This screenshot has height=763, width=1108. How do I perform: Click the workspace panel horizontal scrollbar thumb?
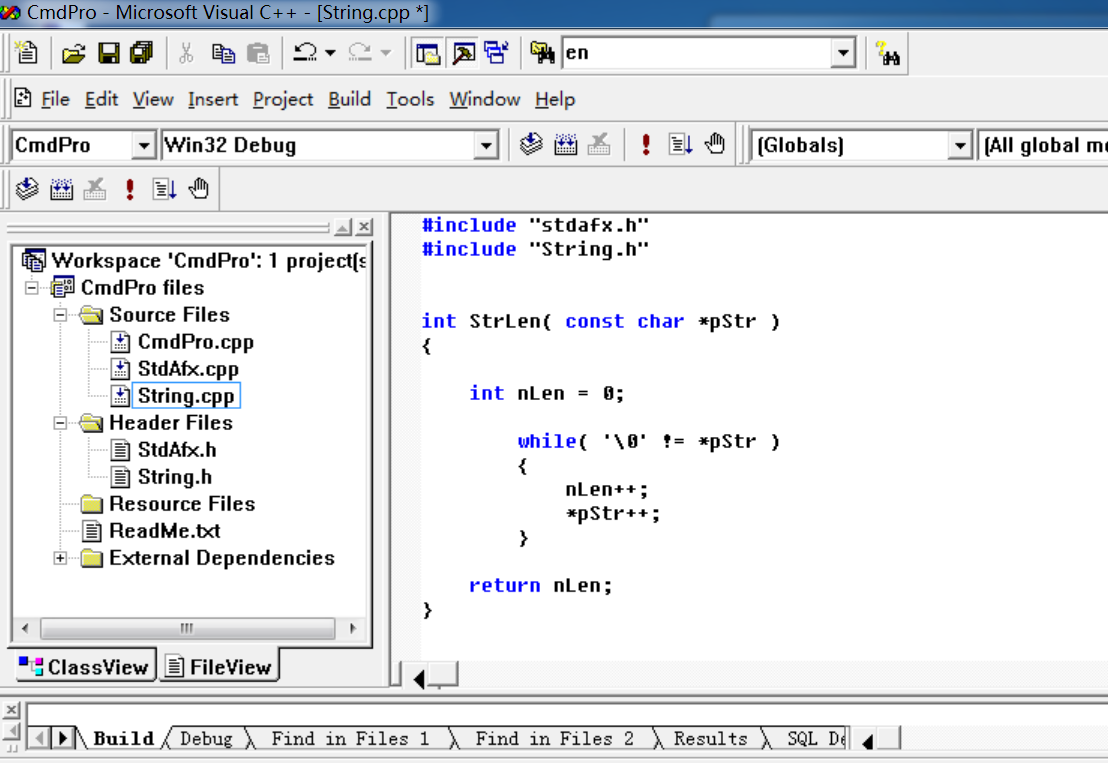tap(187, 628)
